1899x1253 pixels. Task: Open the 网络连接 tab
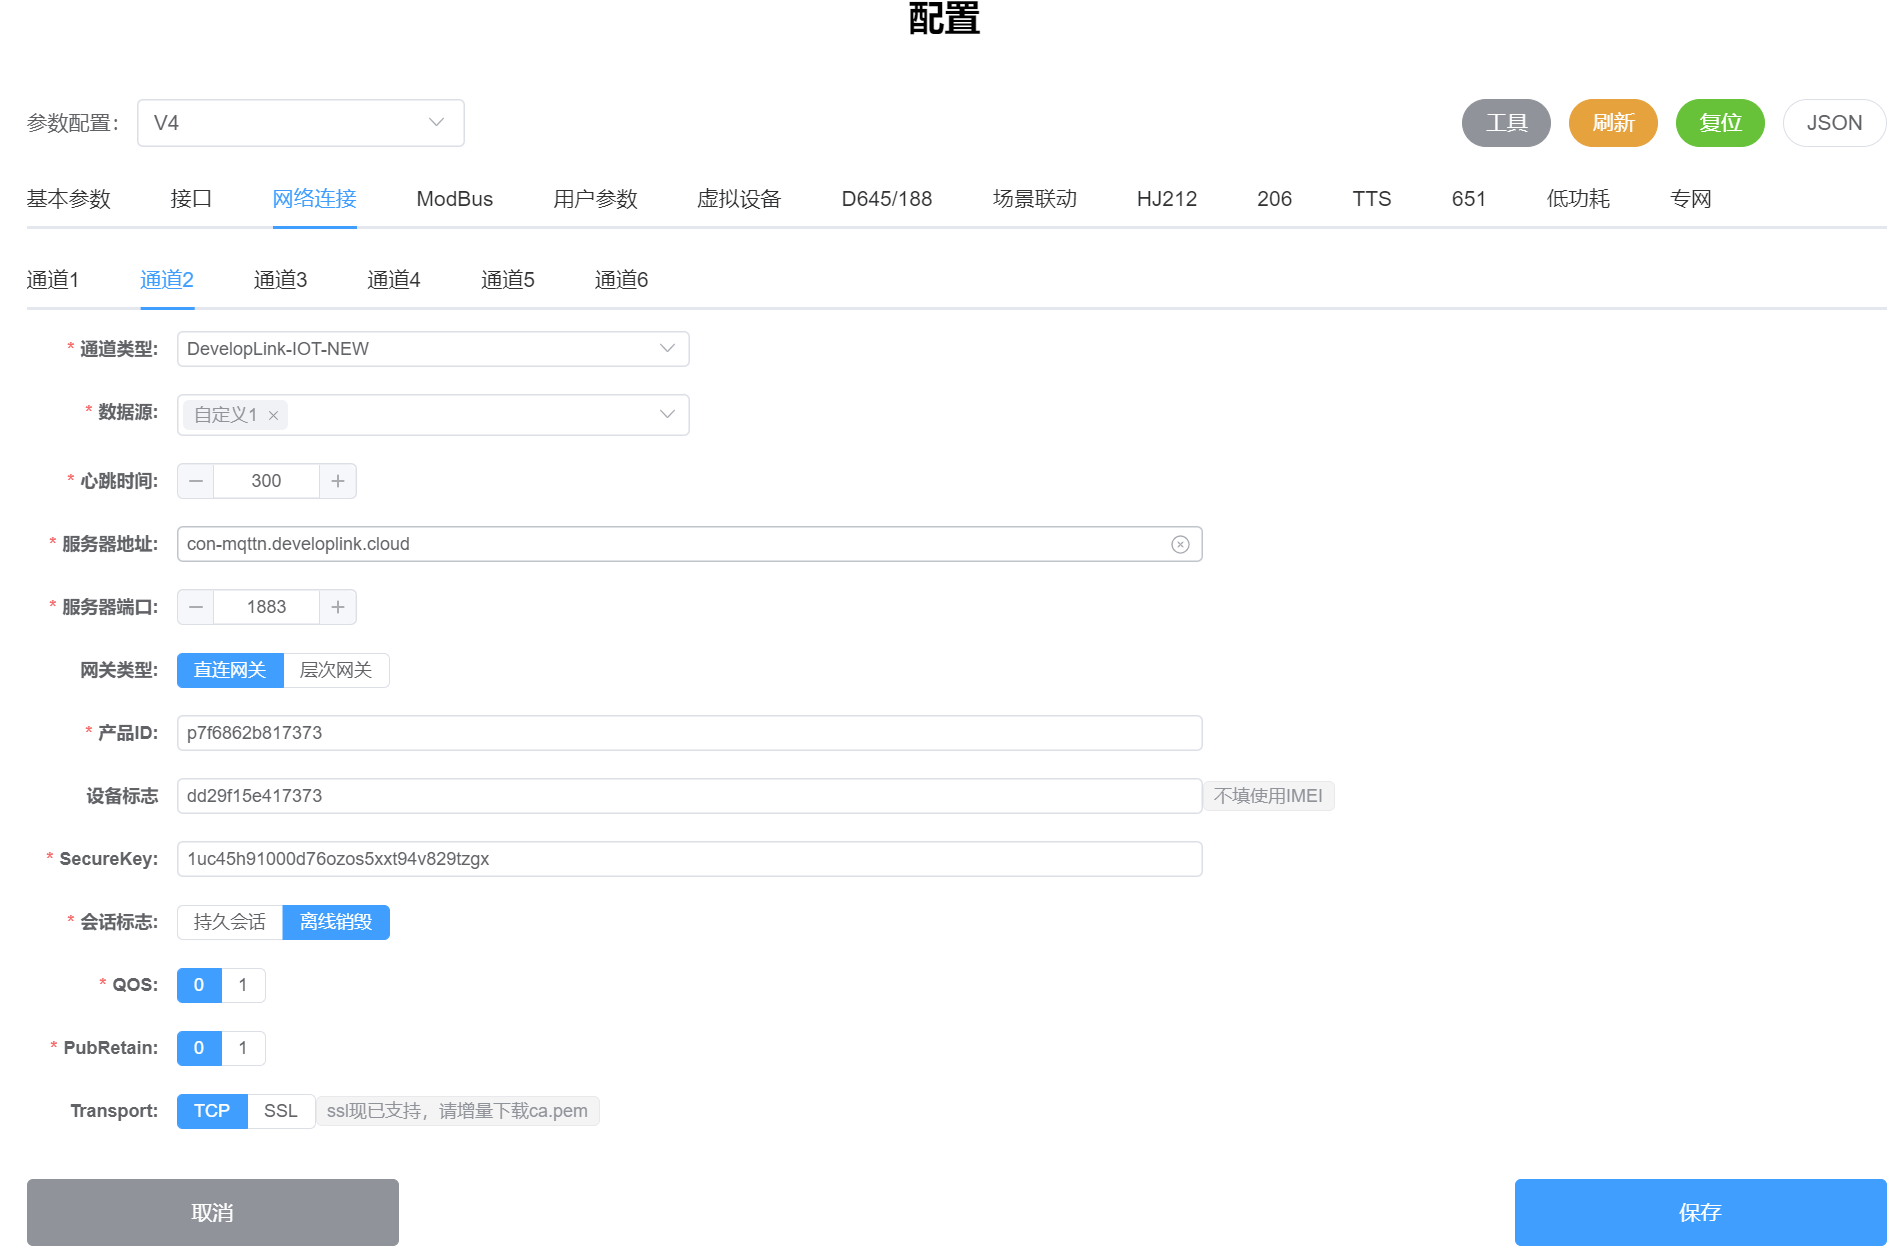point(315,199)
